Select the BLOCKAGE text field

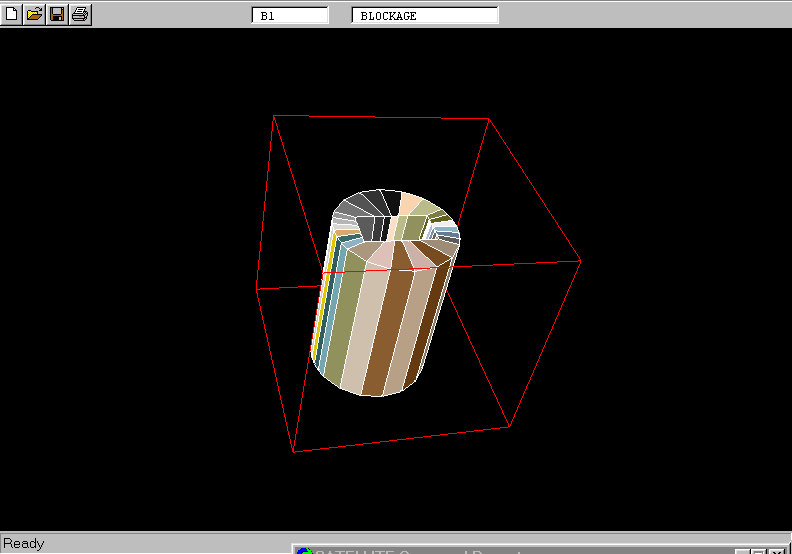pyautogui.click(x=425, y=16)
